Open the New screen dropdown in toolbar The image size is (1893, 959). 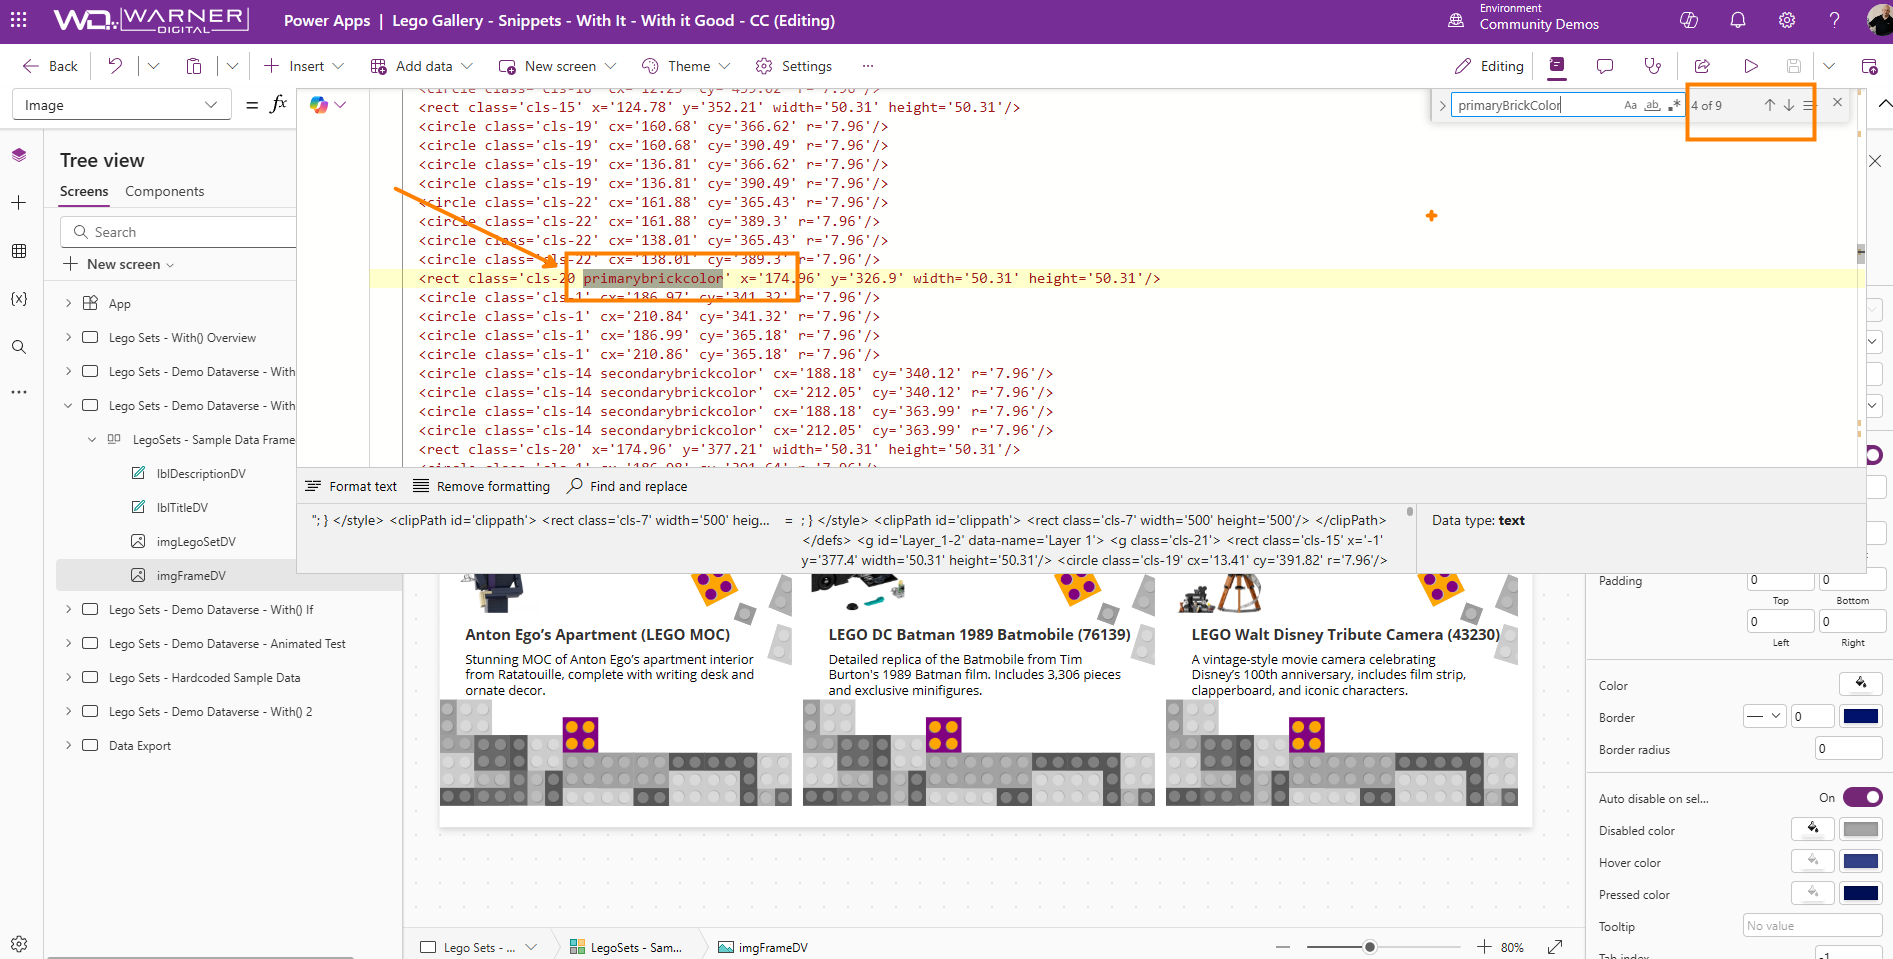pos(610,66)
